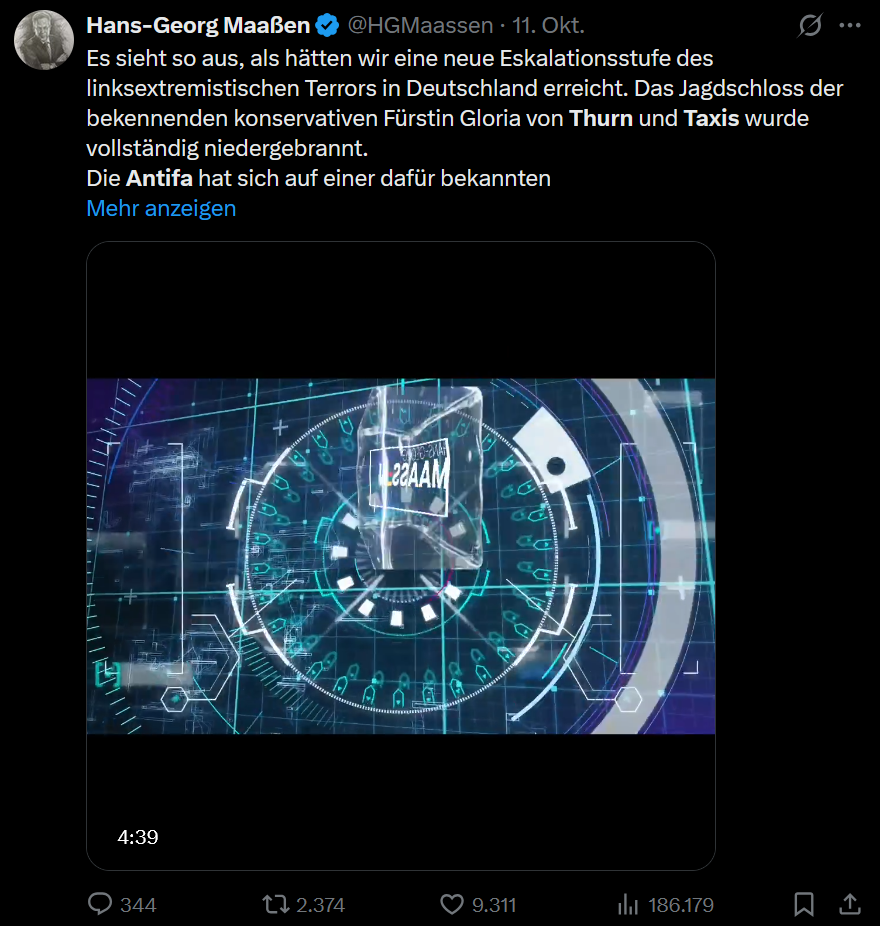Click the display name Hans-Georg Maaßen
The width and height of the screenshot is (880, 926).
click(x=198, y=25)
